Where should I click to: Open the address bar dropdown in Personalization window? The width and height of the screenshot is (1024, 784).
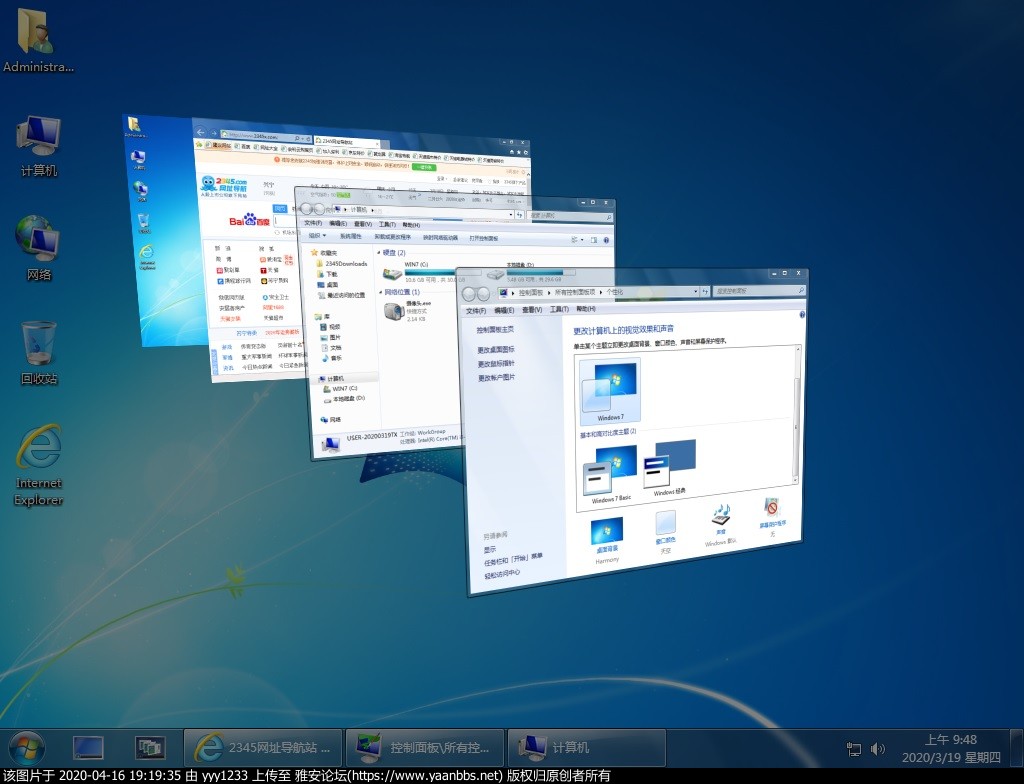click(x=696, y=292)
